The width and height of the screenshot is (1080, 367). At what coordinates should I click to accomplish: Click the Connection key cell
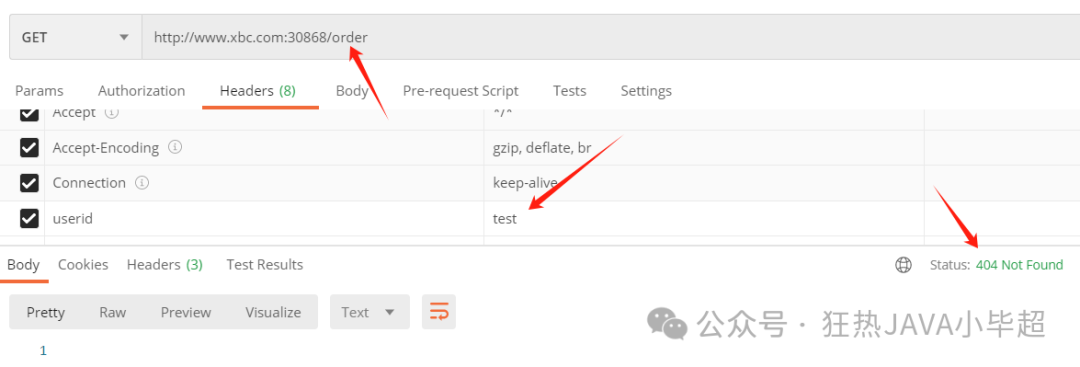point(264,183)
